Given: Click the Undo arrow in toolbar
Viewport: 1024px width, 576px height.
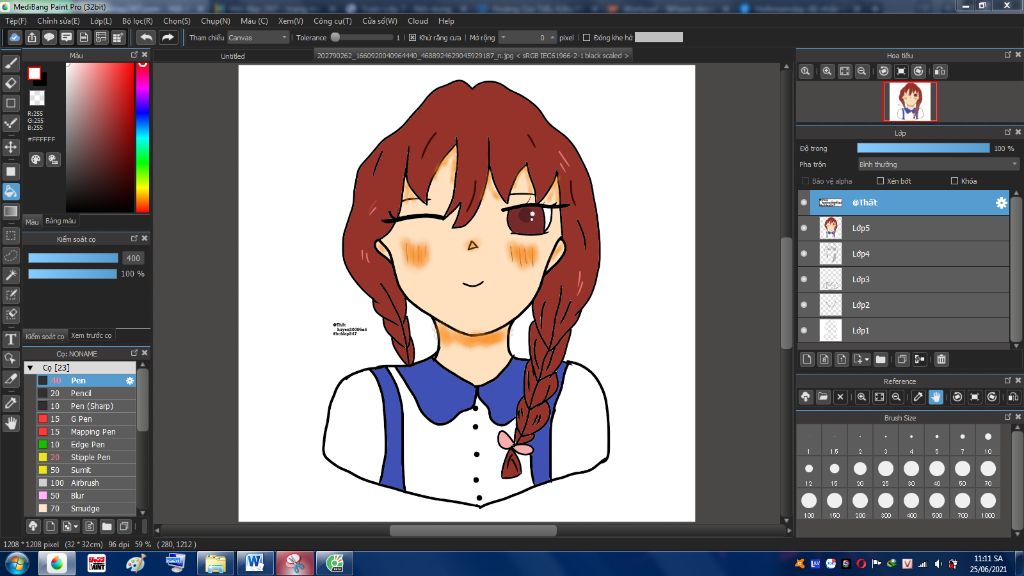Looking at the screenshot, I should (146, 37).
